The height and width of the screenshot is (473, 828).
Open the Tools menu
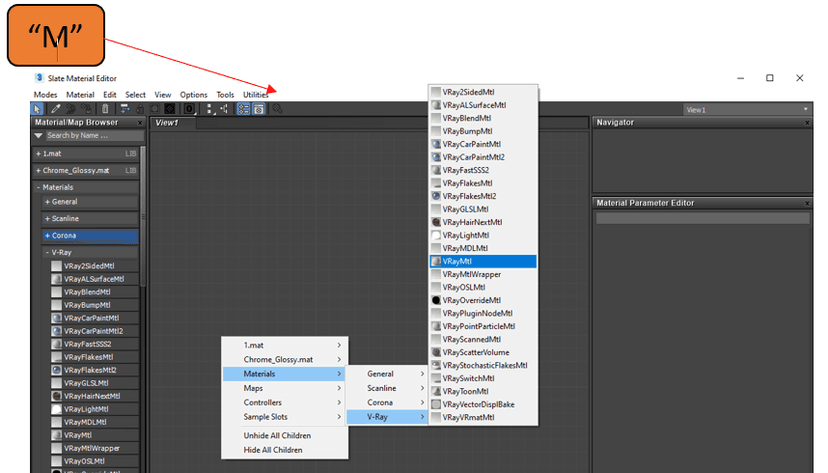click(225, 94)
